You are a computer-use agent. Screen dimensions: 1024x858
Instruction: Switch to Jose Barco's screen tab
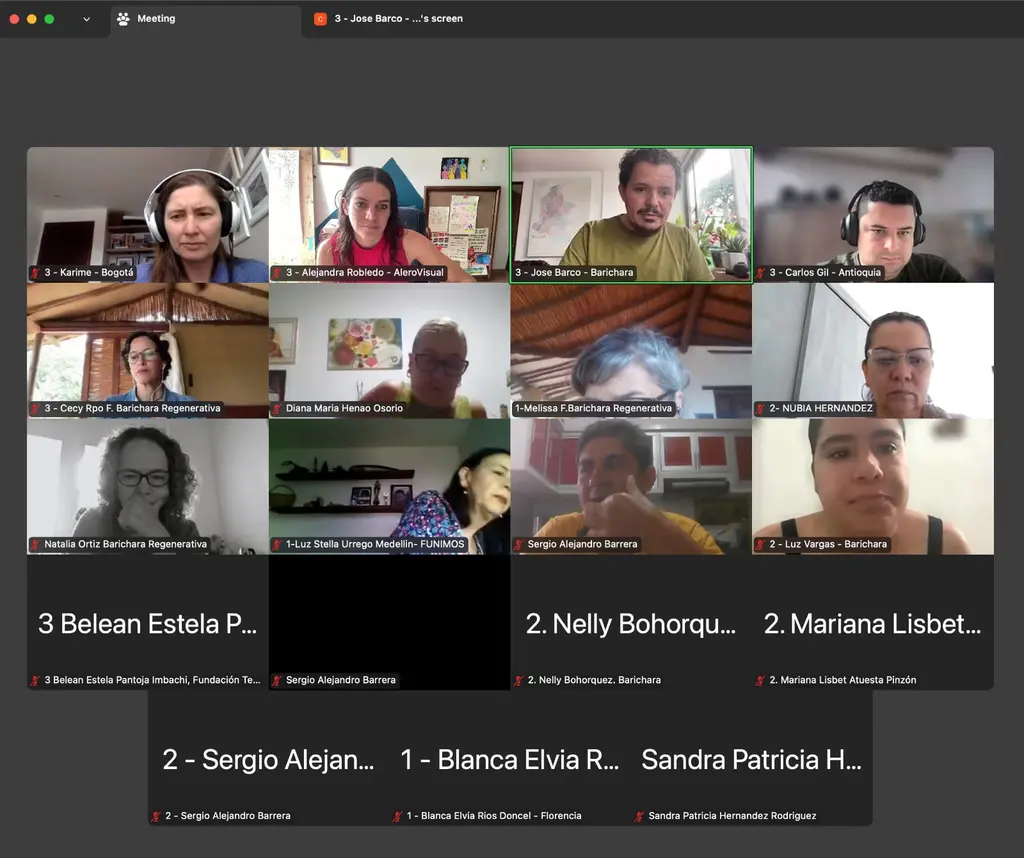pos(389,19)
